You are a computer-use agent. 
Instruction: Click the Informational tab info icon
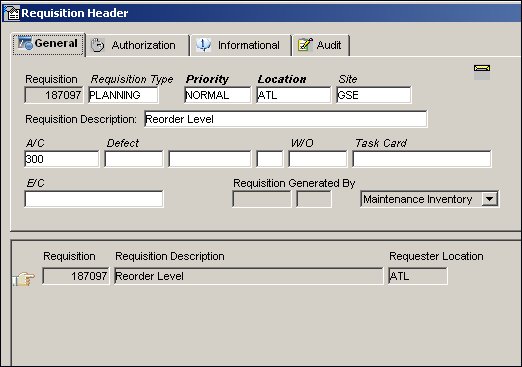coord(203,45)
